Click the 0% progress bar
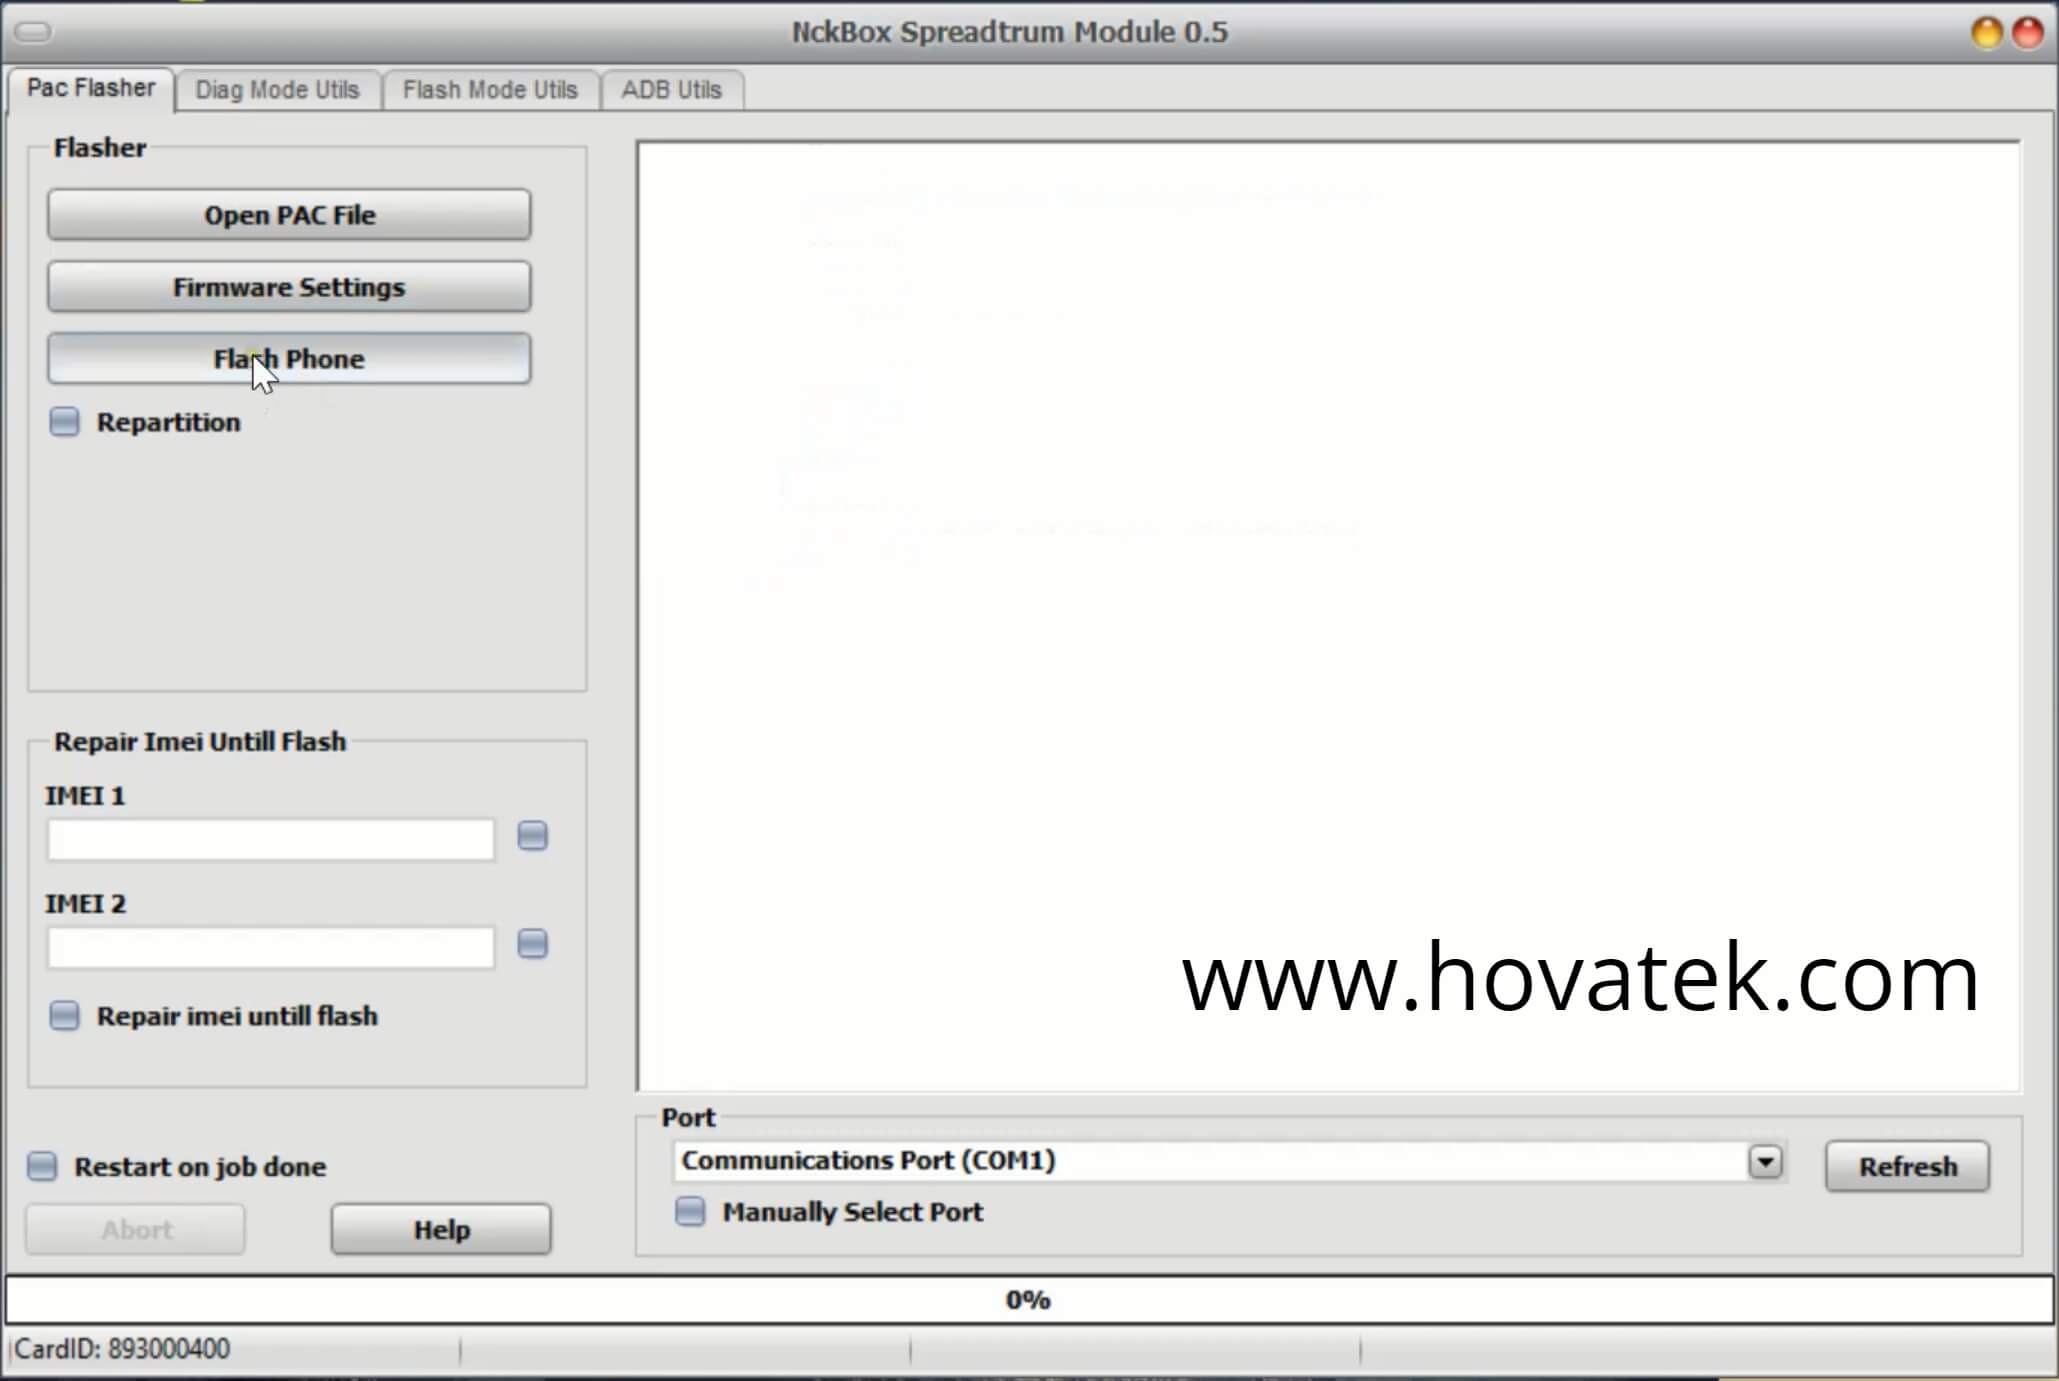Screen dimensions: 2059x1381 pyautogui.click(x=1029, y=1300)
